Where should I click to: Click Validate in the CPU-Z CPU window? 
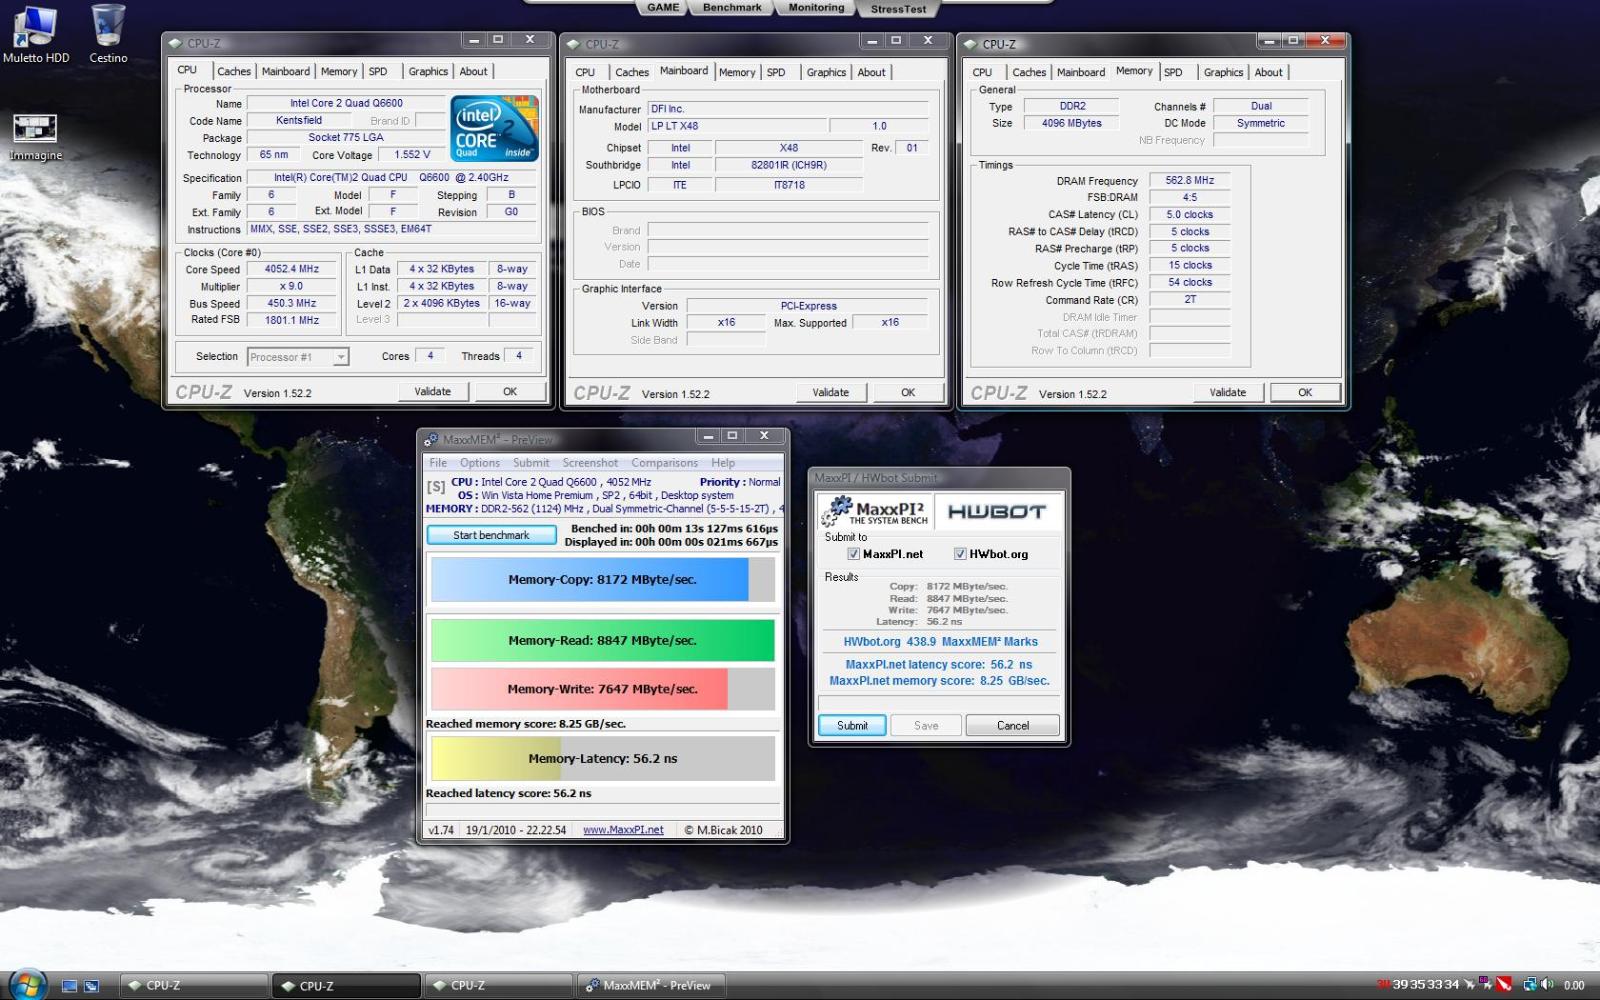[432, 392]
